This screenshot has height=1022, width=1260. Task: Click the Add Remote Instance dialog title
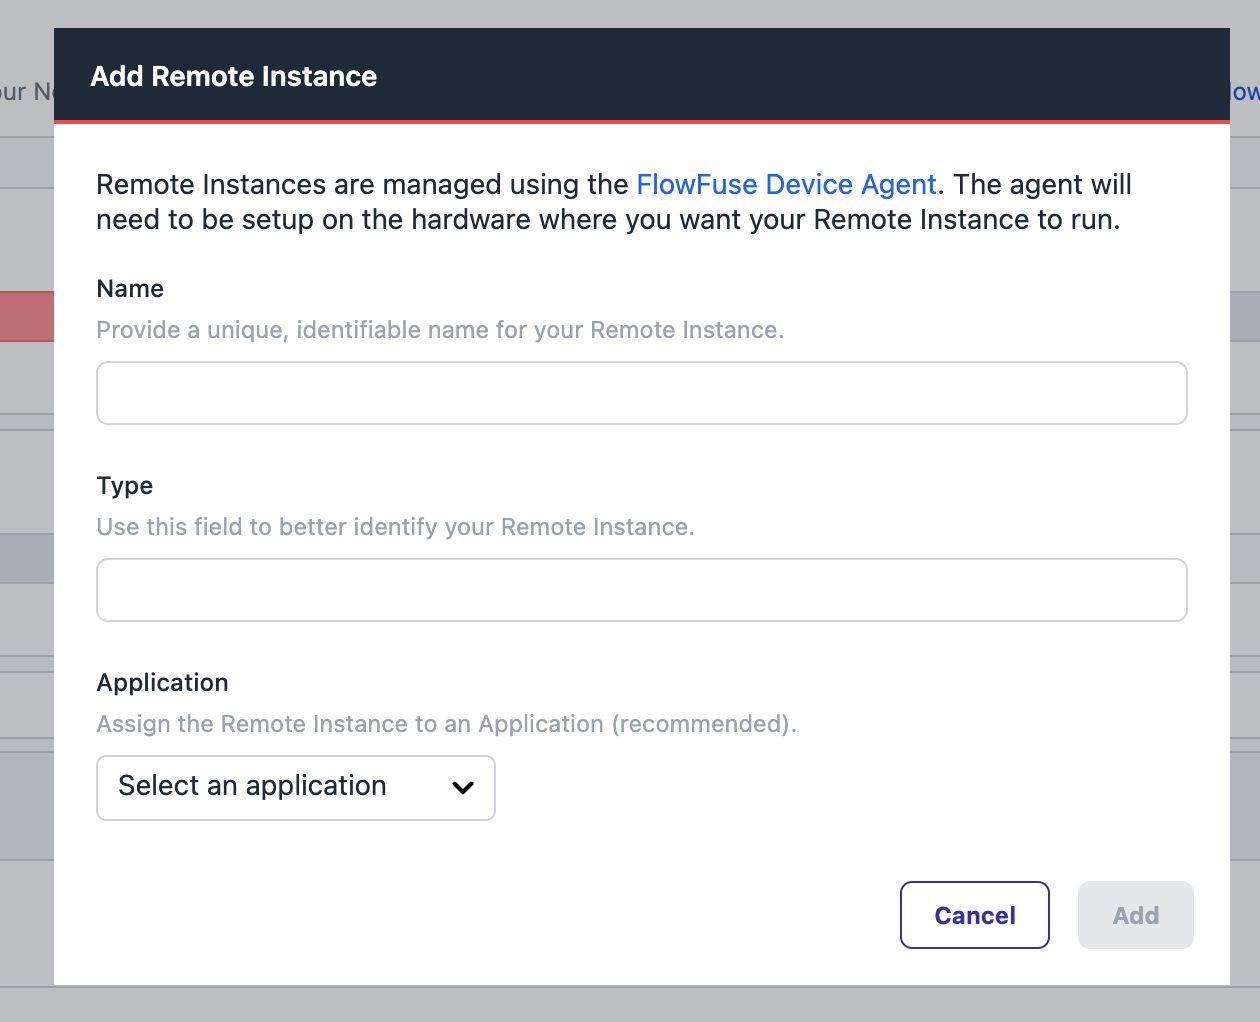point(233,76)
